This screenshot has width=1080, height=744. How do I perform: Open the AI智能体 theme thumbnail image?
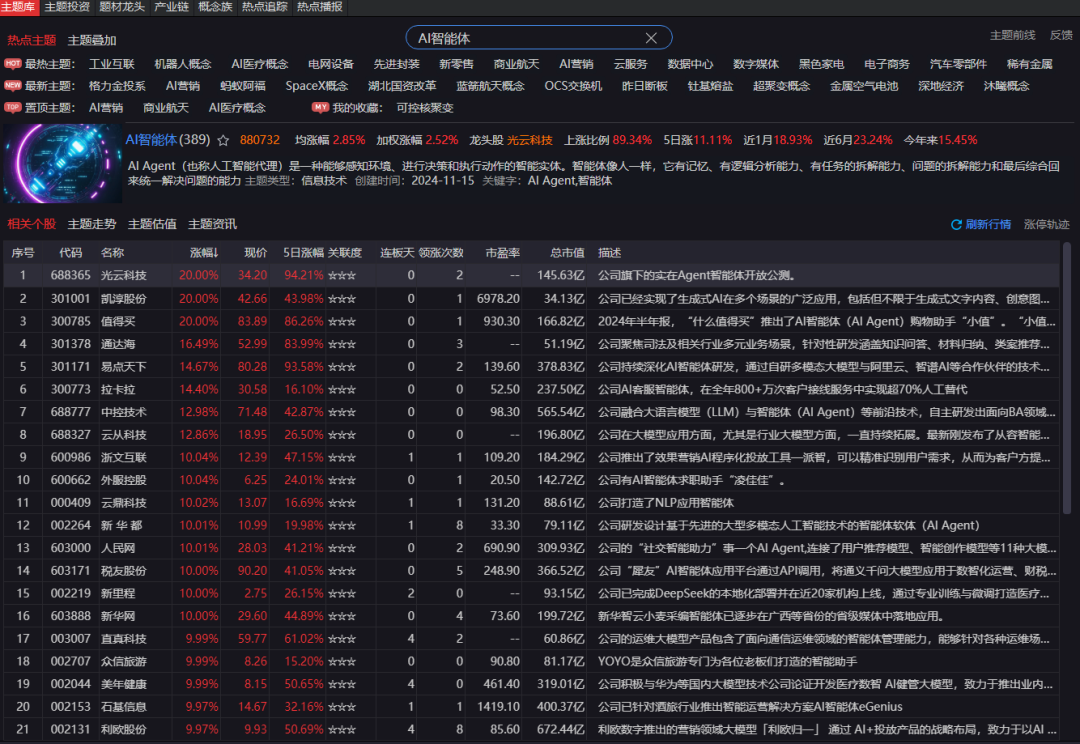(63, 164)
